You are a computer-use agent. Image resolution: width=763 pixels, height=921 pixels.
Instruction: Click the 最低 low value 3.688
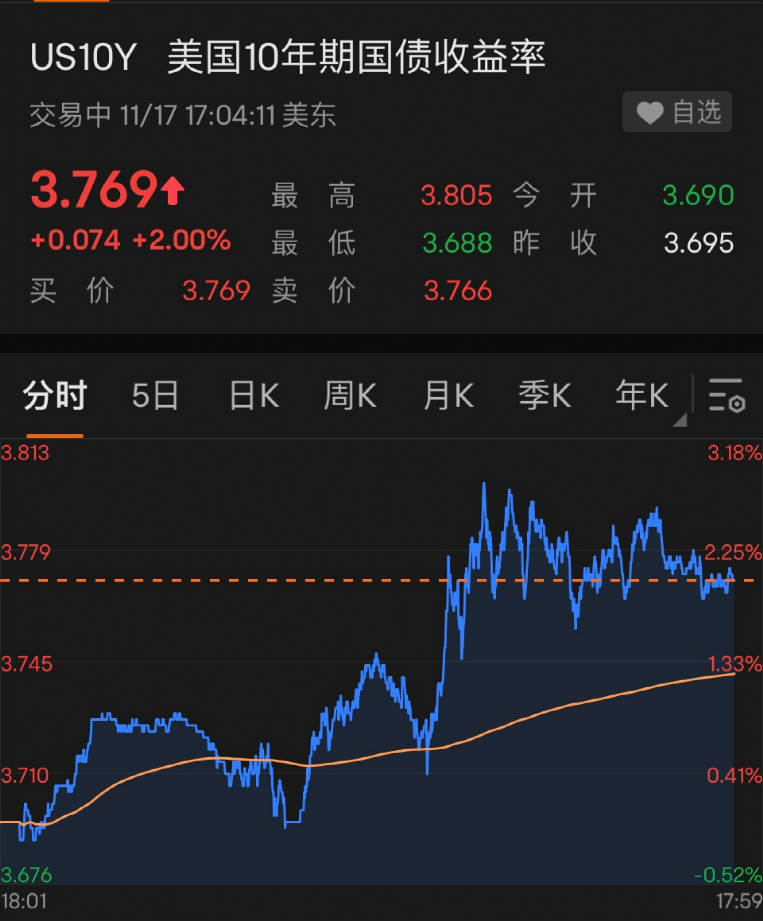(x=457, y=243)
